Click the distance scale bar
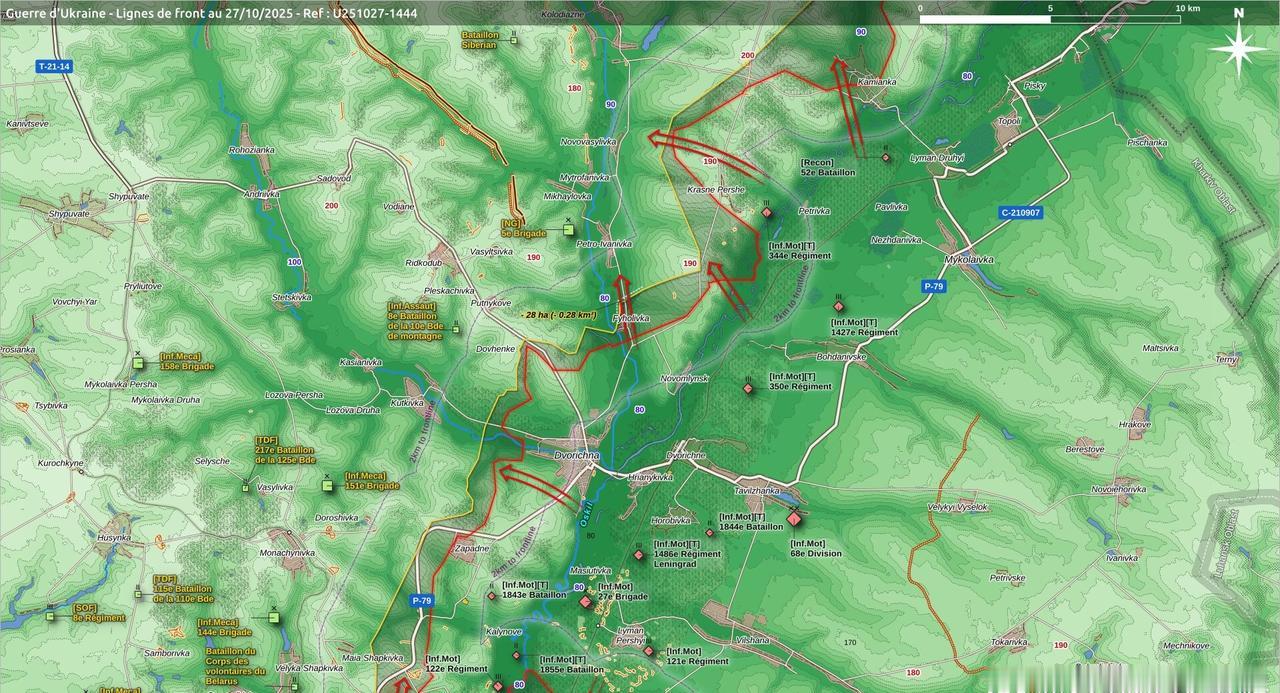 (1050, 19)
